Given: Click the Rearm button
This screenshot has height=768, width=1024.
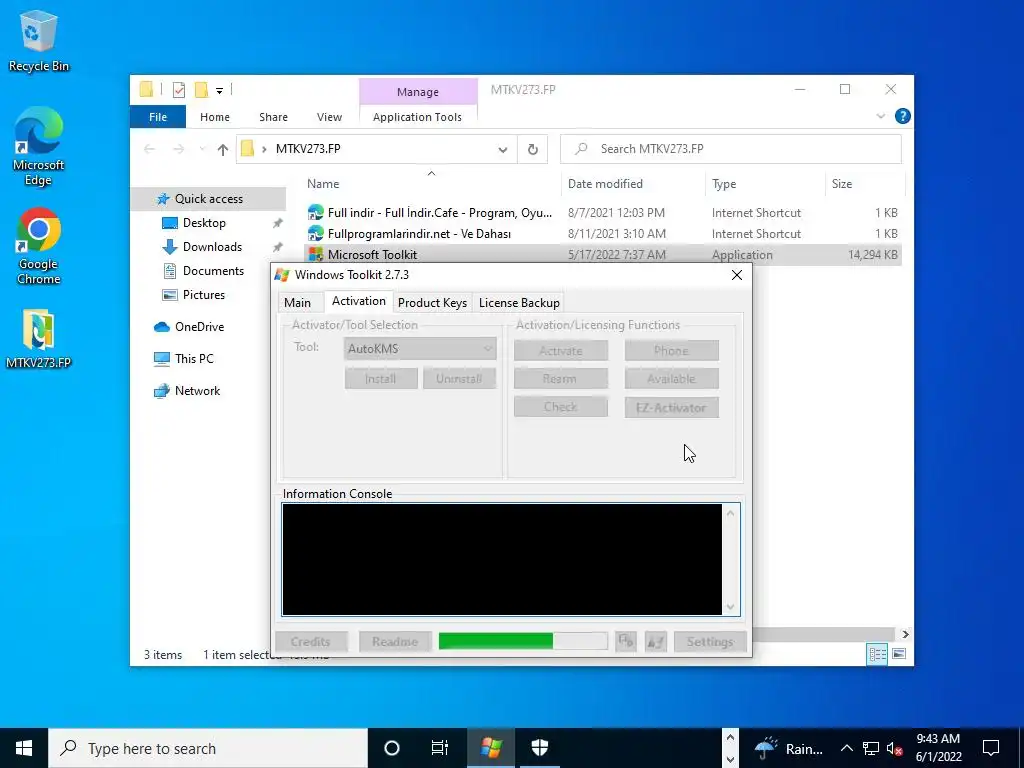Looking at the screenshot, I should [560, 379].
